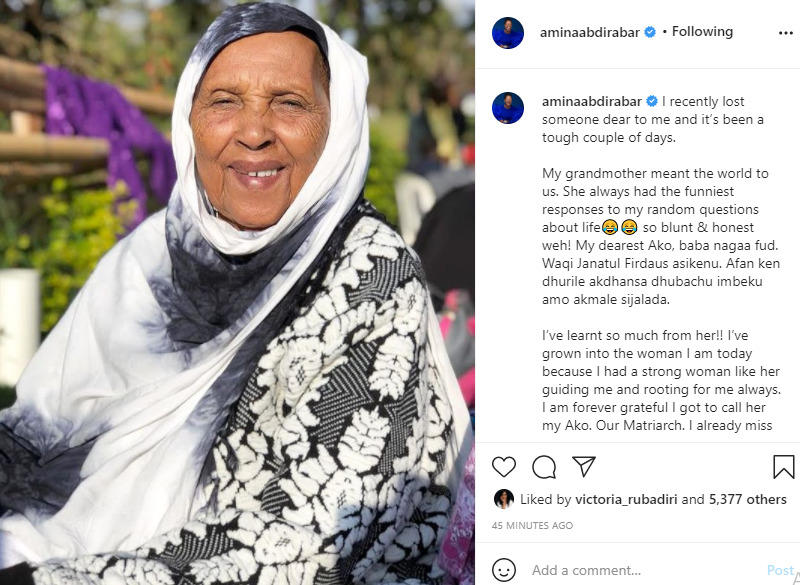Click the verified badge beside caption username
Image resolution: width=800 pixels, height=585 pixels.
[652, 101]
